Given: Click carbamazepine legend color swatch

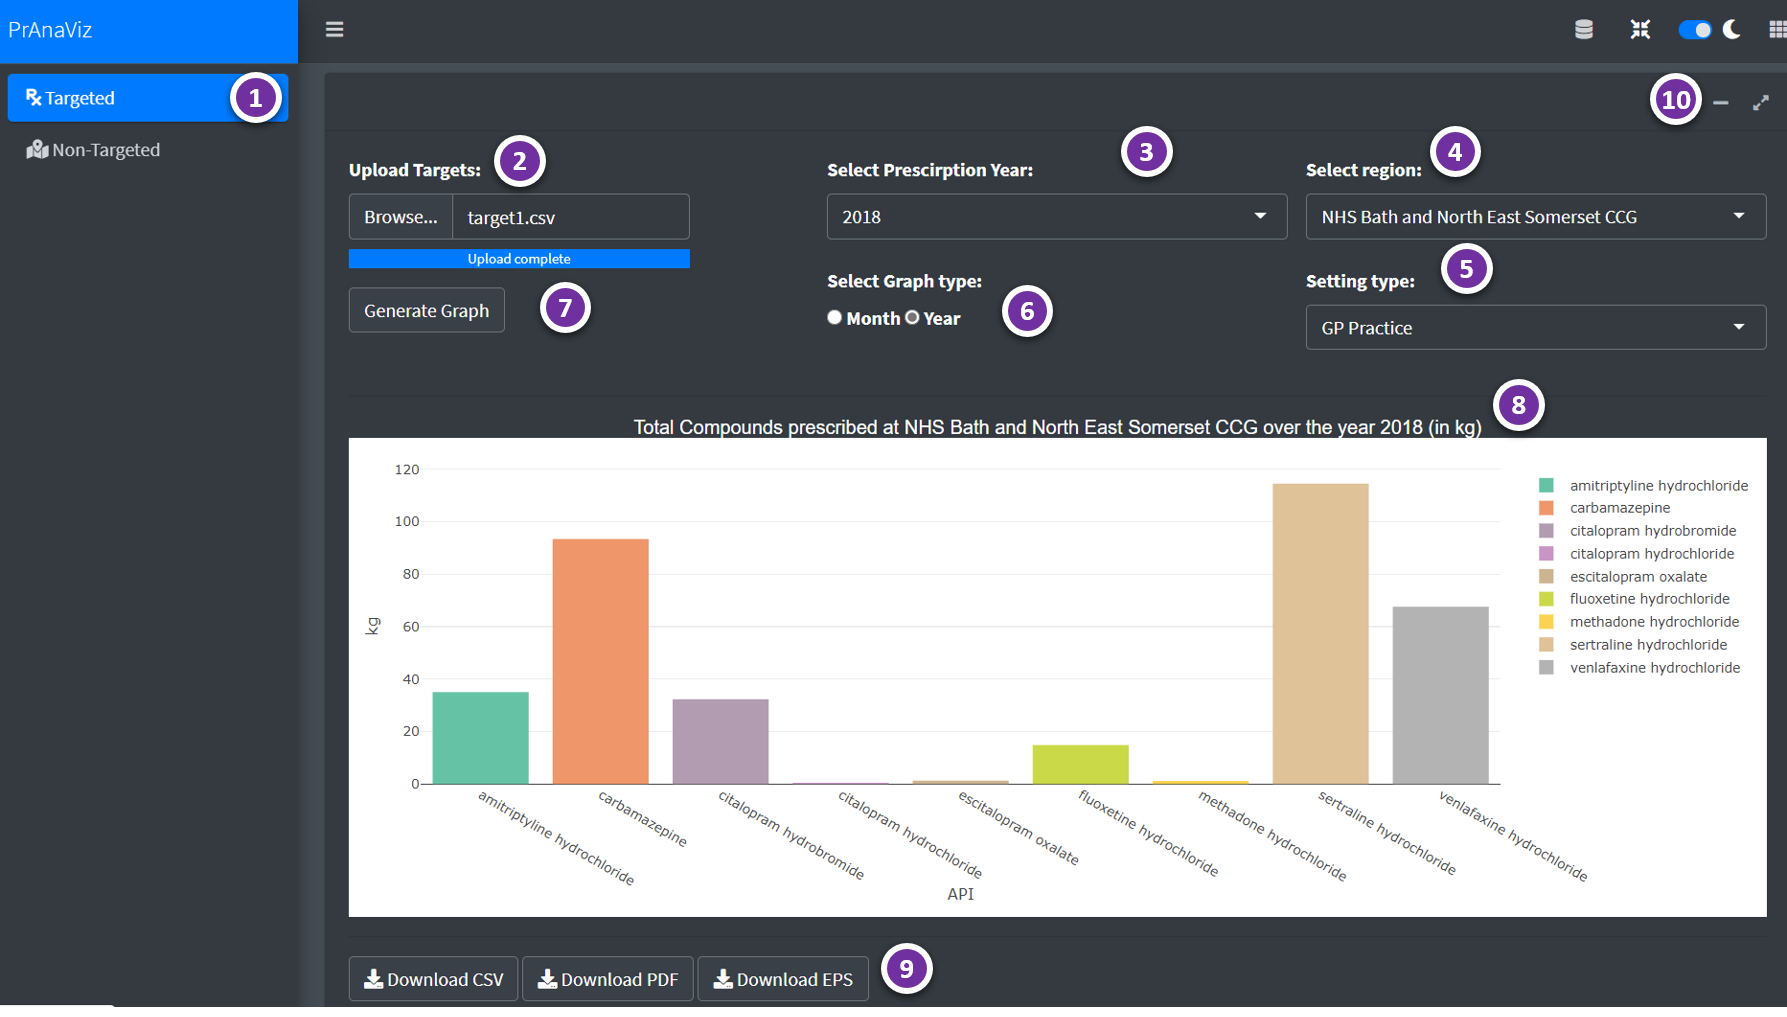Looking at the screenshot, I should [x=1546, y=508].
